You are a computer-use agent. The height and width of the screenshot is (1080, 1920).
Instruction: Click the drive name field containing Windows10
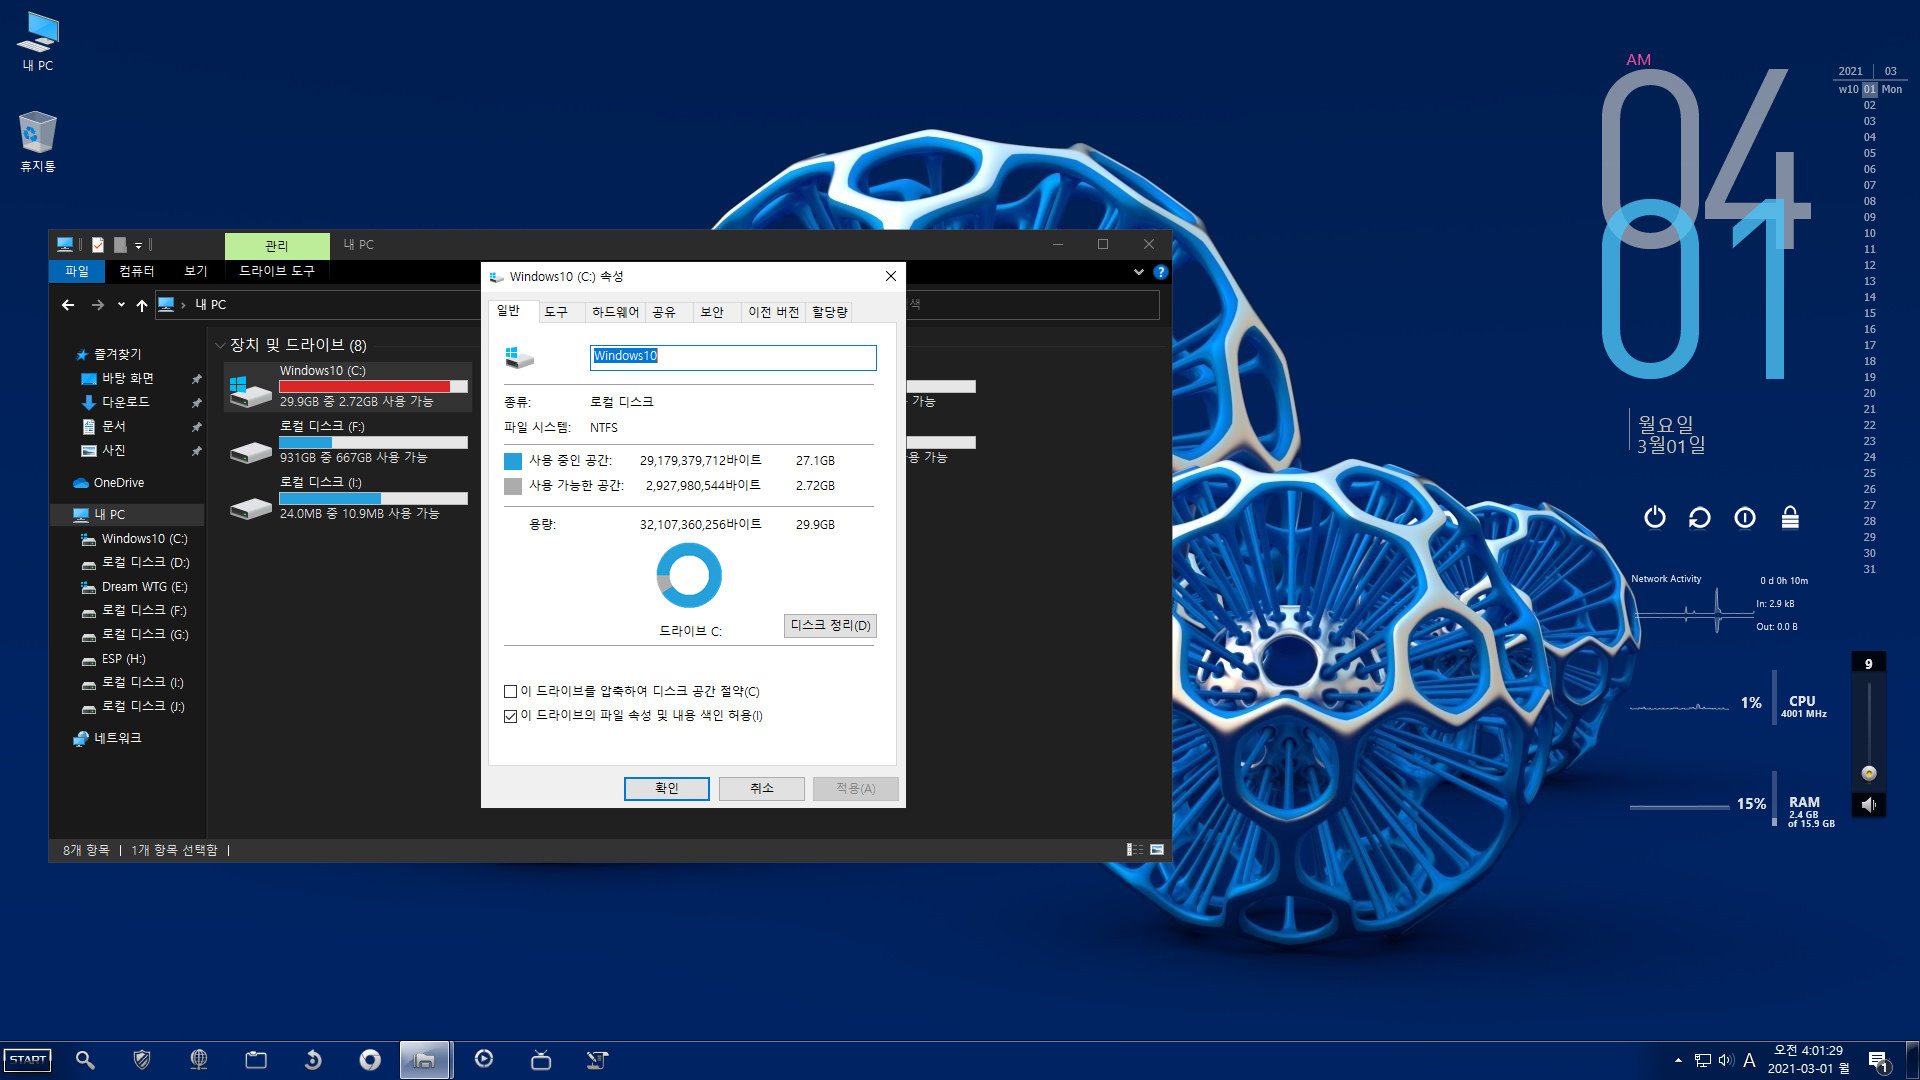(733, 357)
